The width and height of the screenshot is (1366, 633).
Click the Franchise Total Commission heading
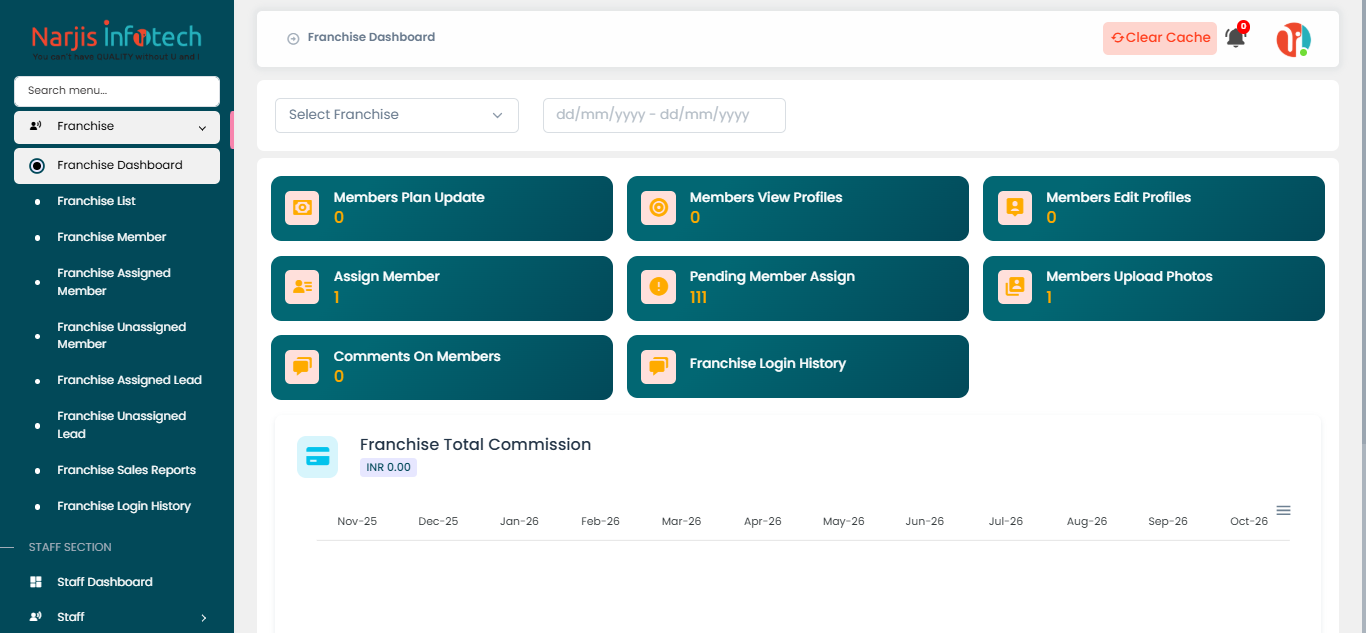(x=475, y=445)
